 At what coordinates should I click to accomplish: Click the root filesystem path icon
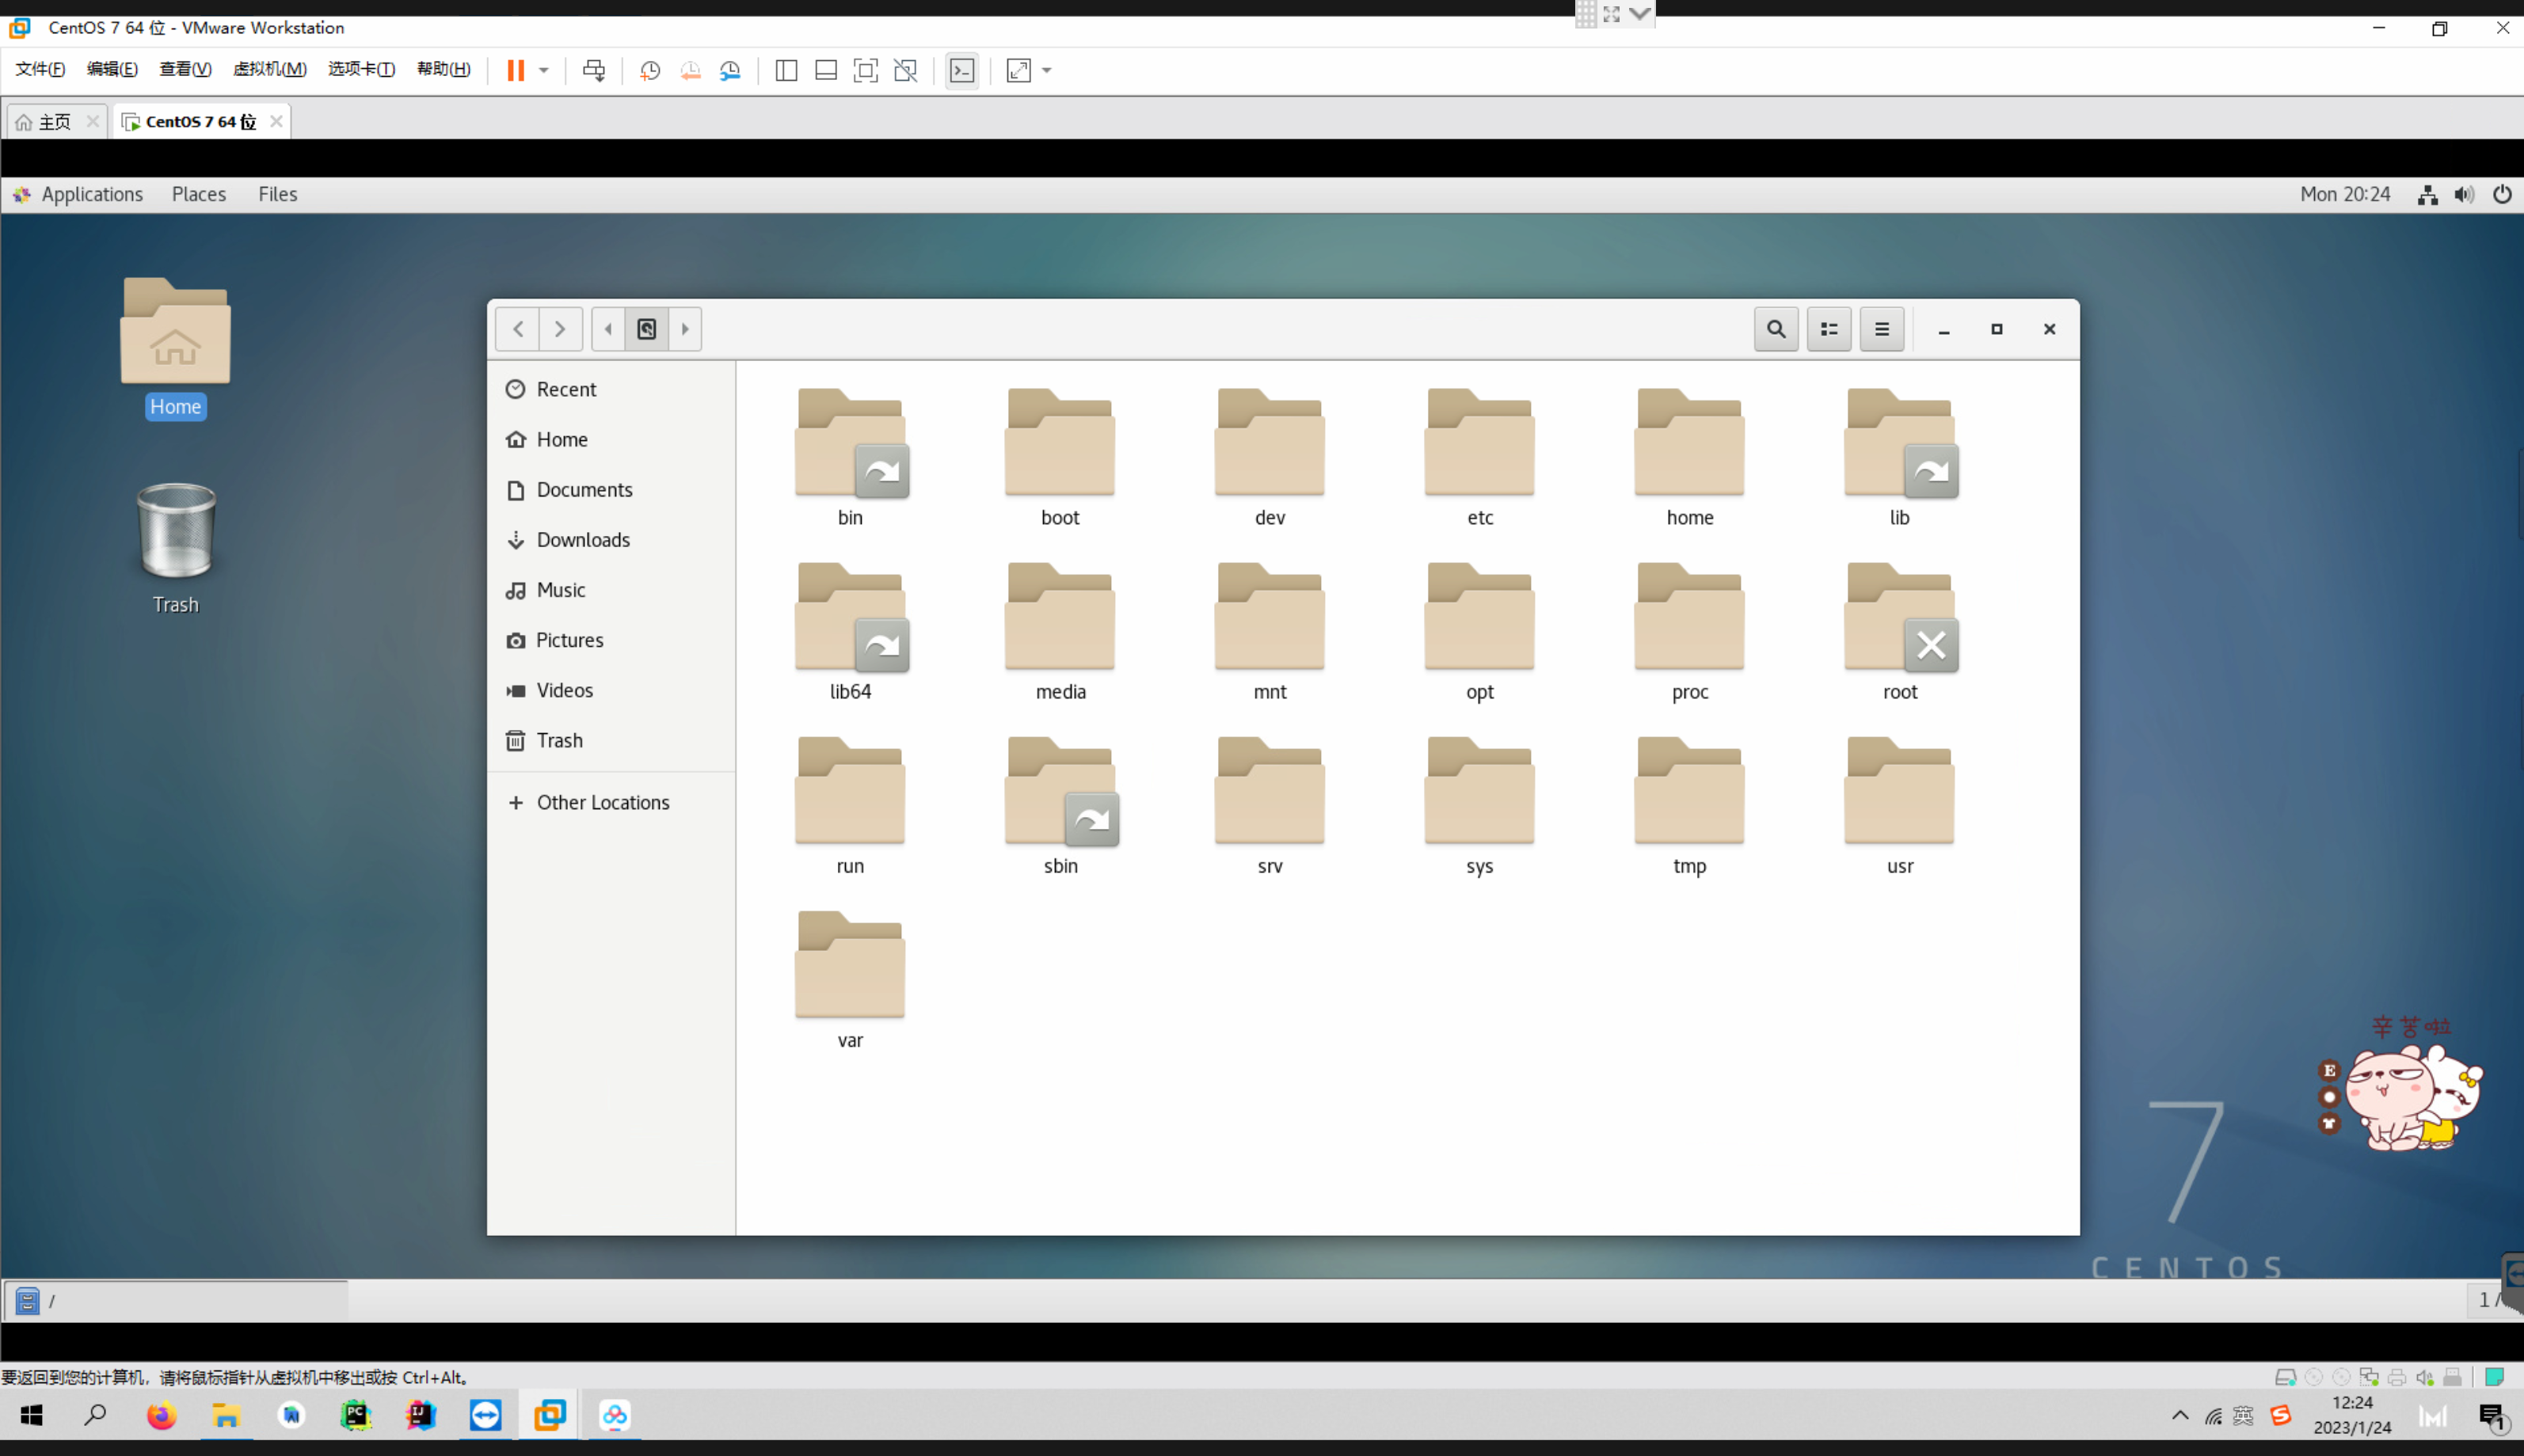[x=647, y=329]
